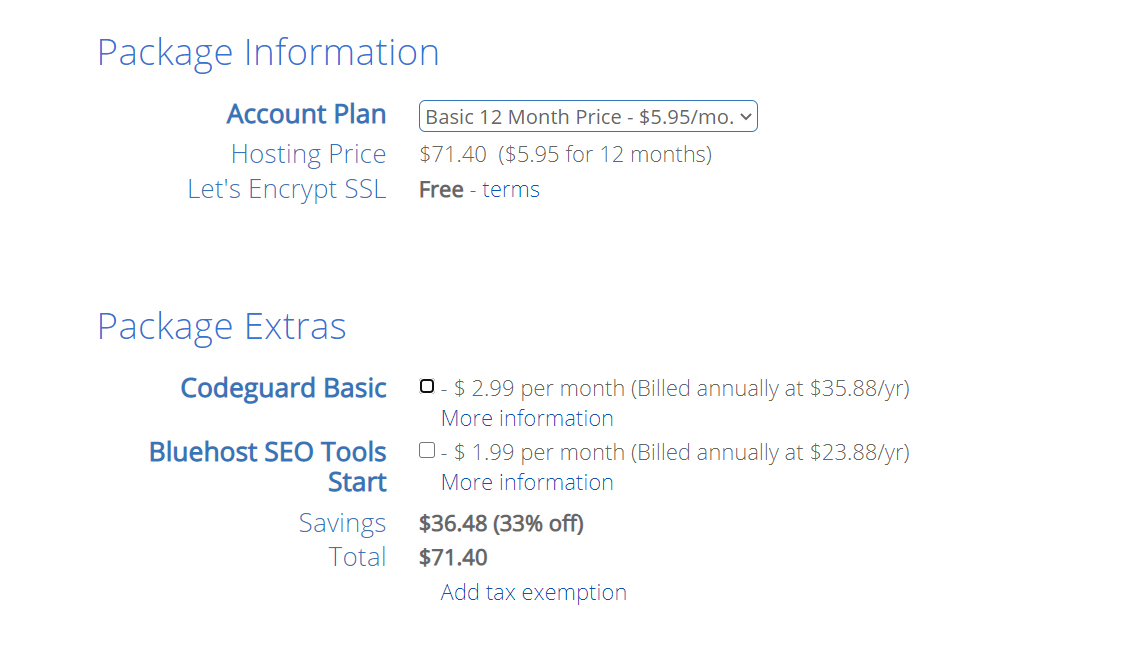This screenshot has height=660, width=1124.
Task: Click the Hosting Price label
Action: click(x=308, y=154)
